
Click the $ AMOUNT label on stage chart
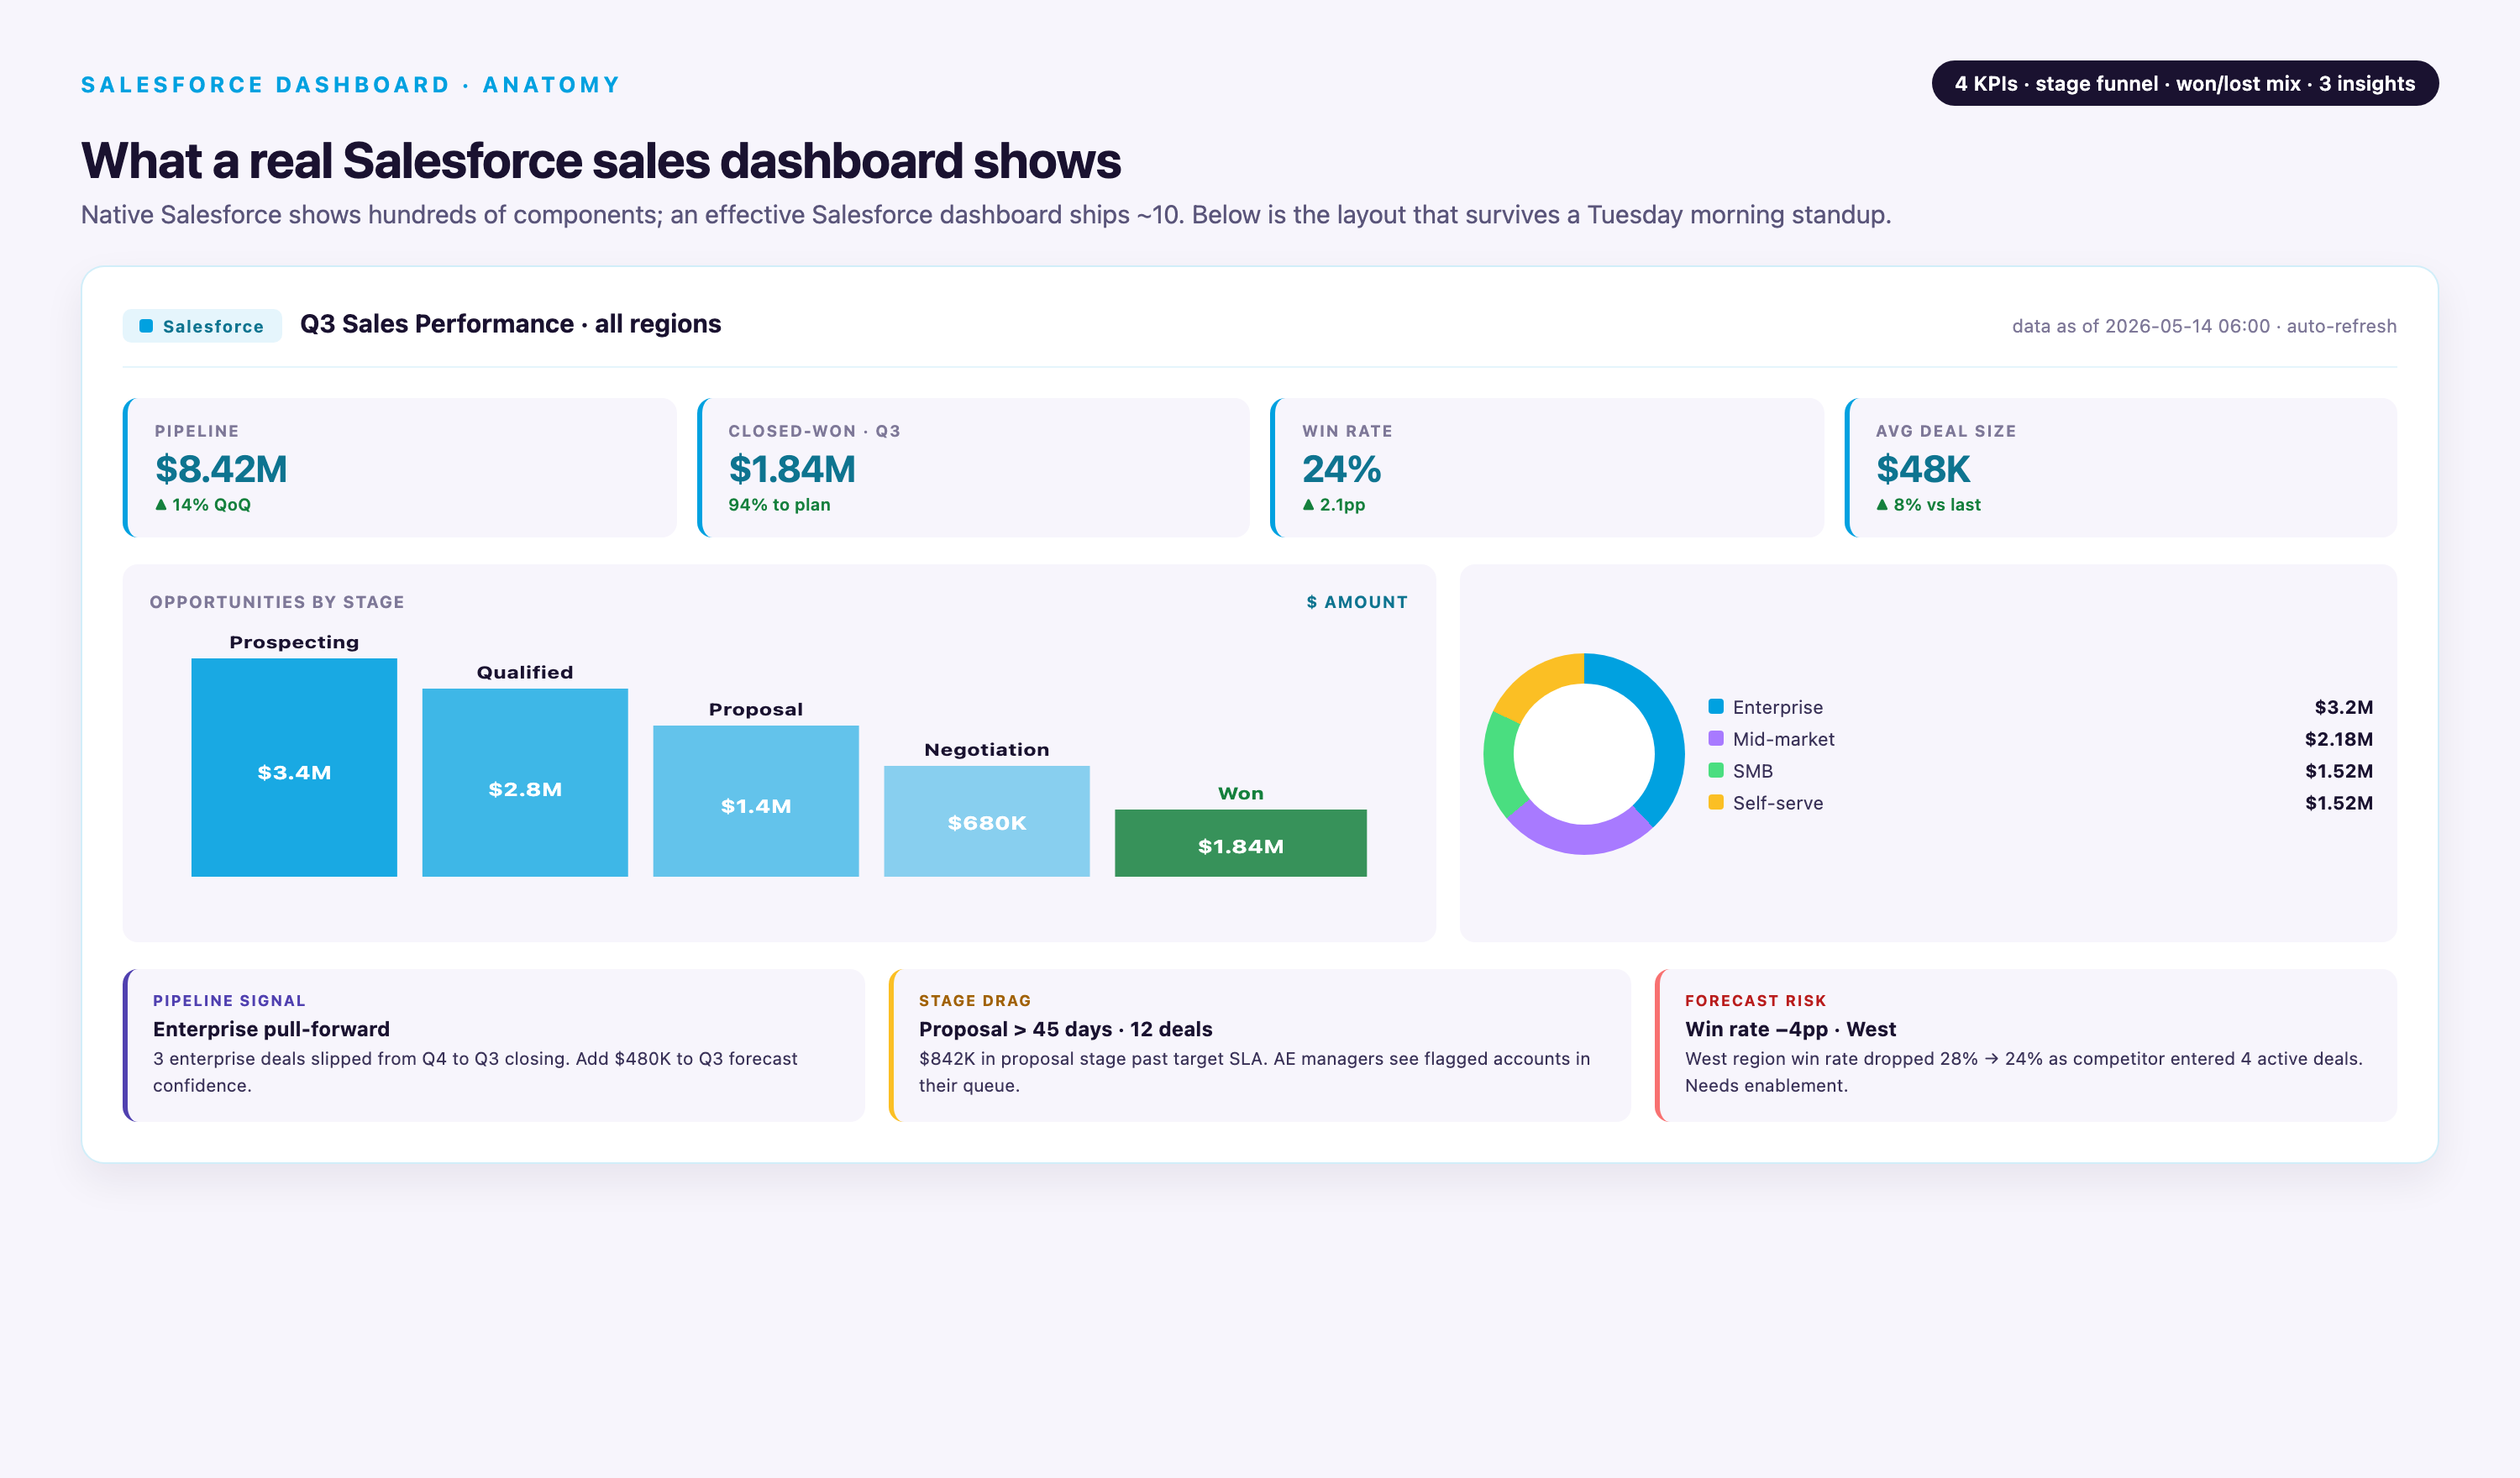[x=1356, y=602]
